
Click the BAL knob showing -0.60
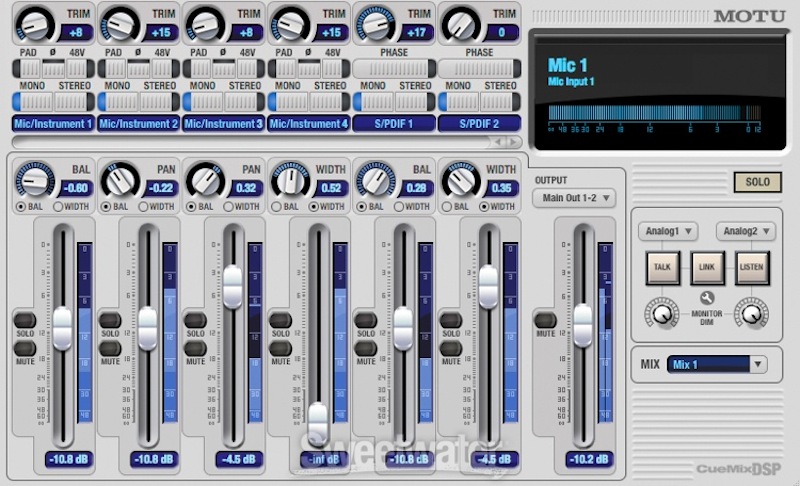click(x=35, y=180)
